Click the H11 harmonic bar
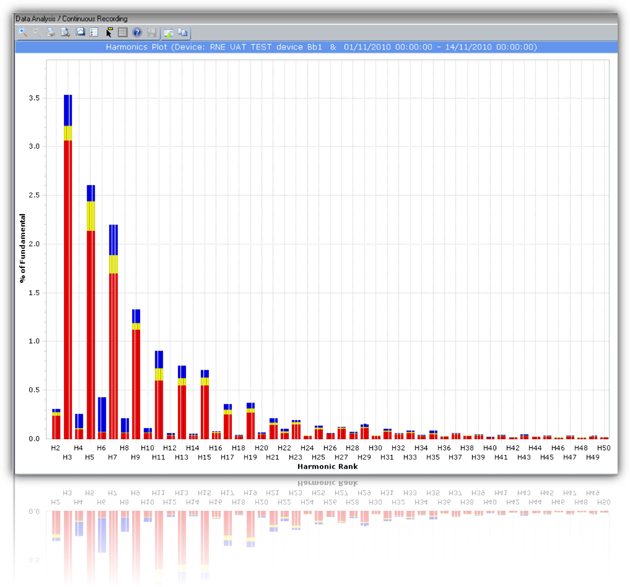 point(159,395)
